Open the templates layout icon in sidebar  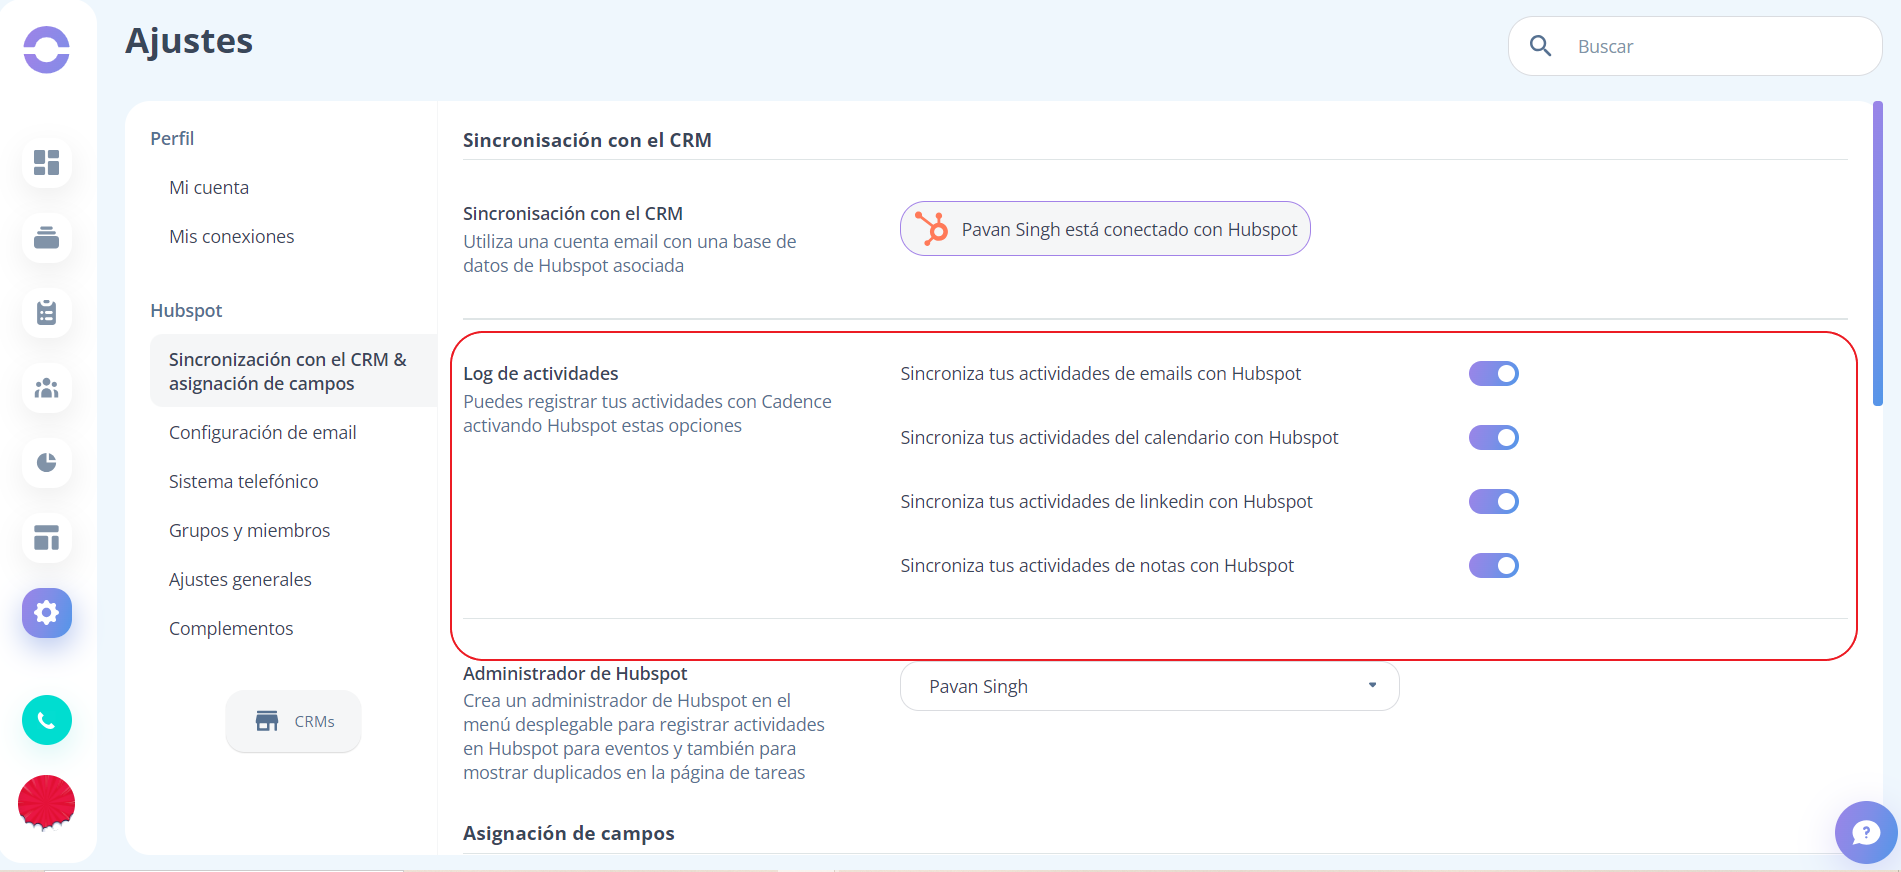[46, 538]
